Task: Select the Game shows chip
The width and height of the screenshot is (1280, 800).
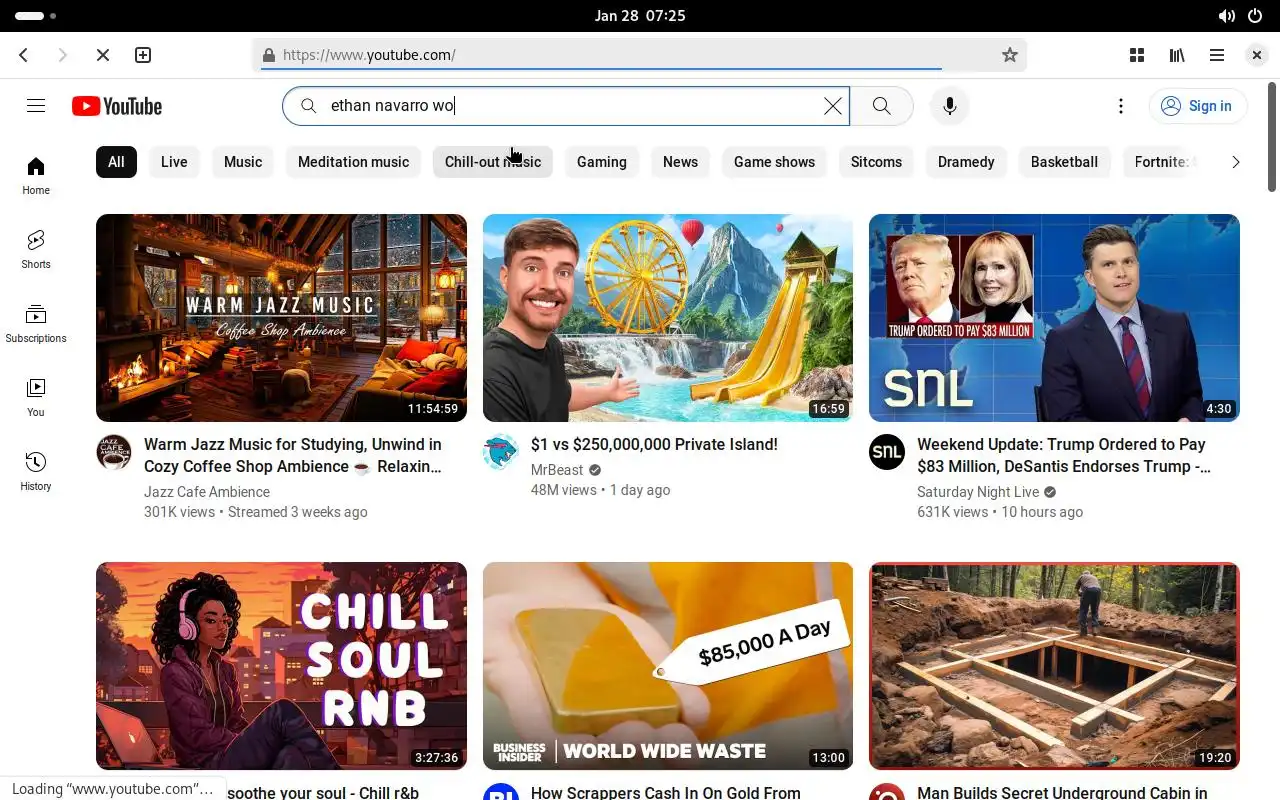Action: click(x=774, y=162)
